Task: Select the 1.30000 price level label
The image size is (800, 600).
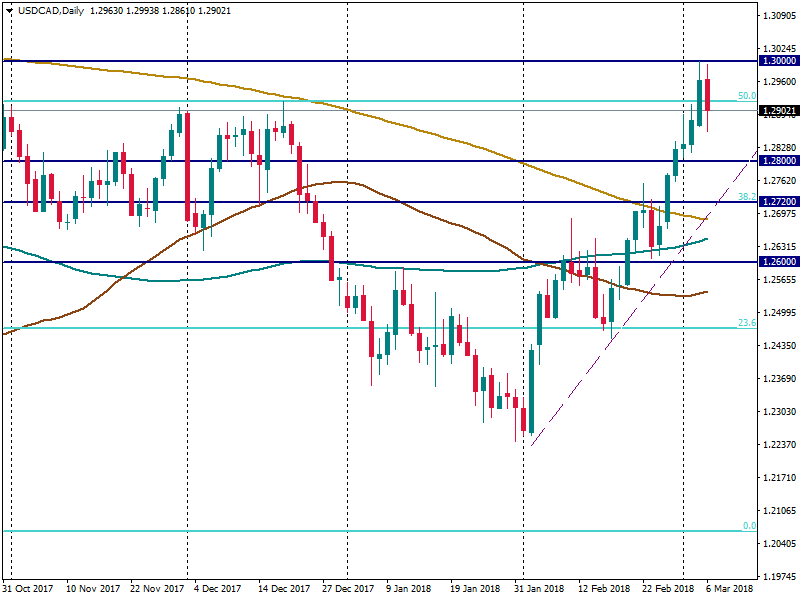Action: [777, 61]
